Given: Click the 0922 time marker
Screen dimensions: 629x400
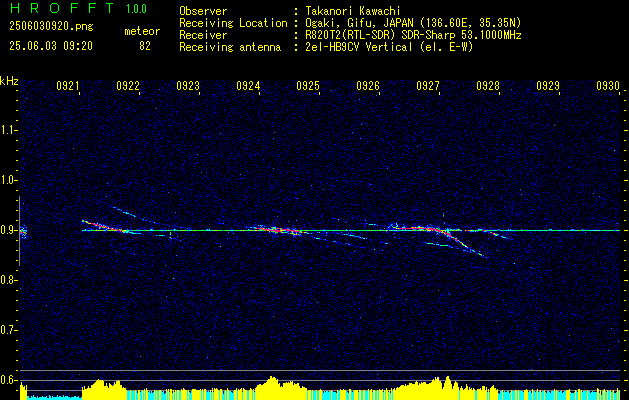Looking at the screenshot, I should (x=128, y=86).
